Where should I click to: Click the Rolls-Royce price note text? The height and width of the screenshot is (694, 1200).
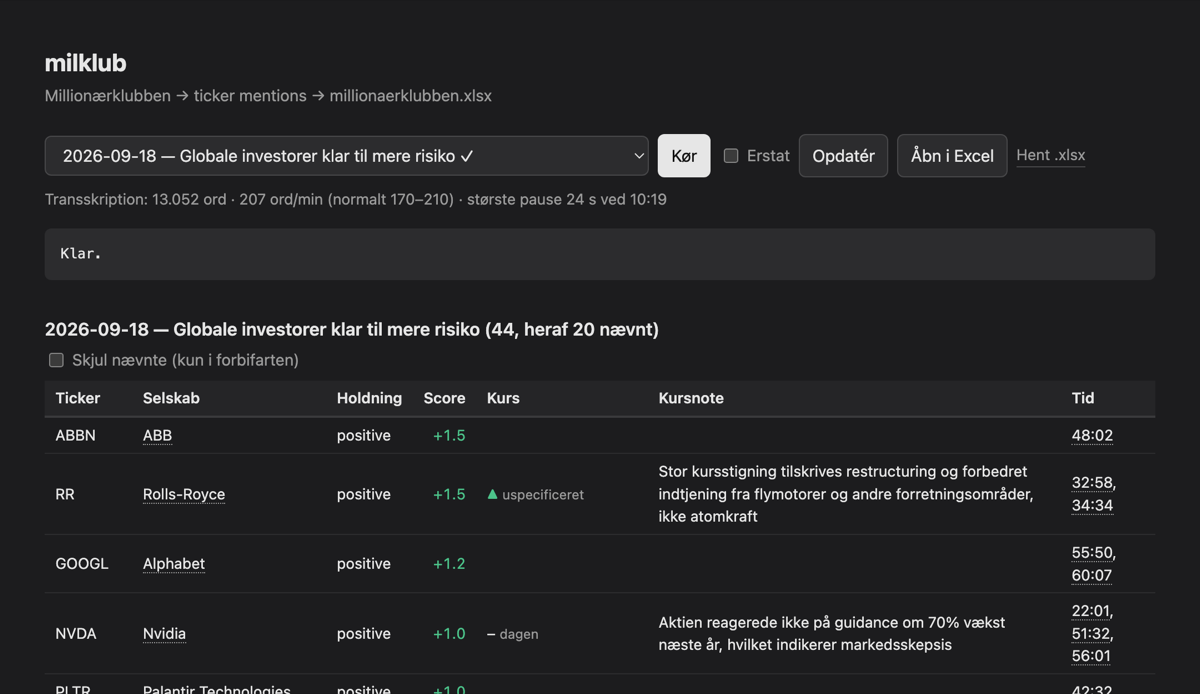[x=846, y=494]
